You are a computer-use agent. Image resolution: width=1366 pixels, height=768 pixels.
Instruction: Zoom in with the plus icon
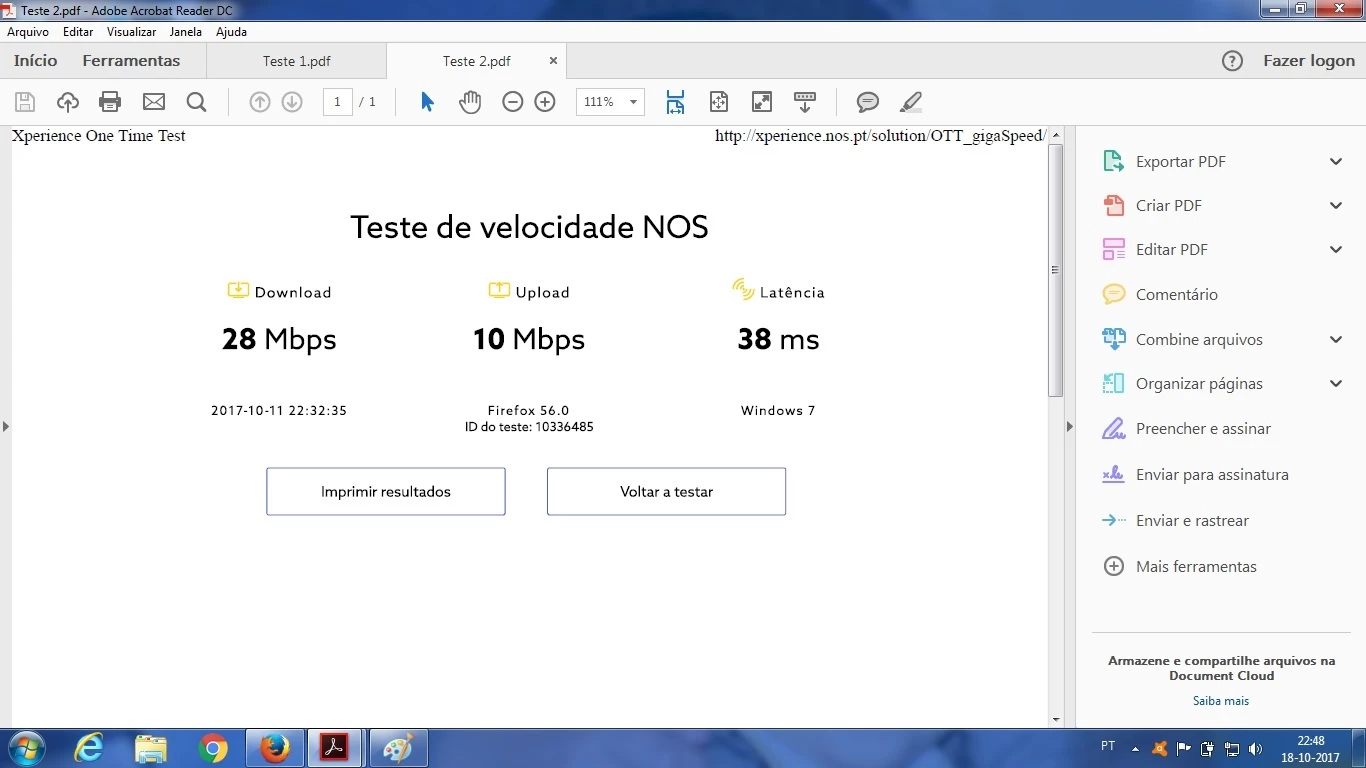(545, 102)
